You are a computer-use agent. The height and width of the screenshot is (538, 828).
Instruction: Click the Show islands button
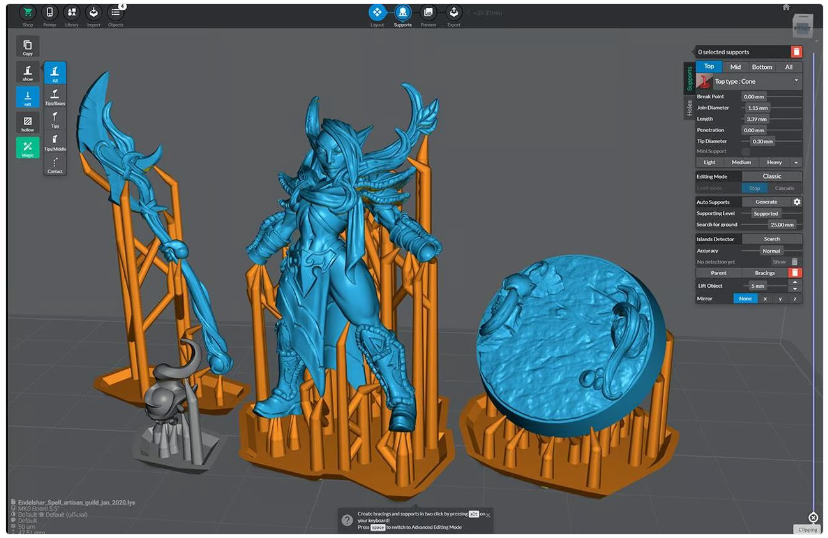pyautogui.click(x=779, y=262)
